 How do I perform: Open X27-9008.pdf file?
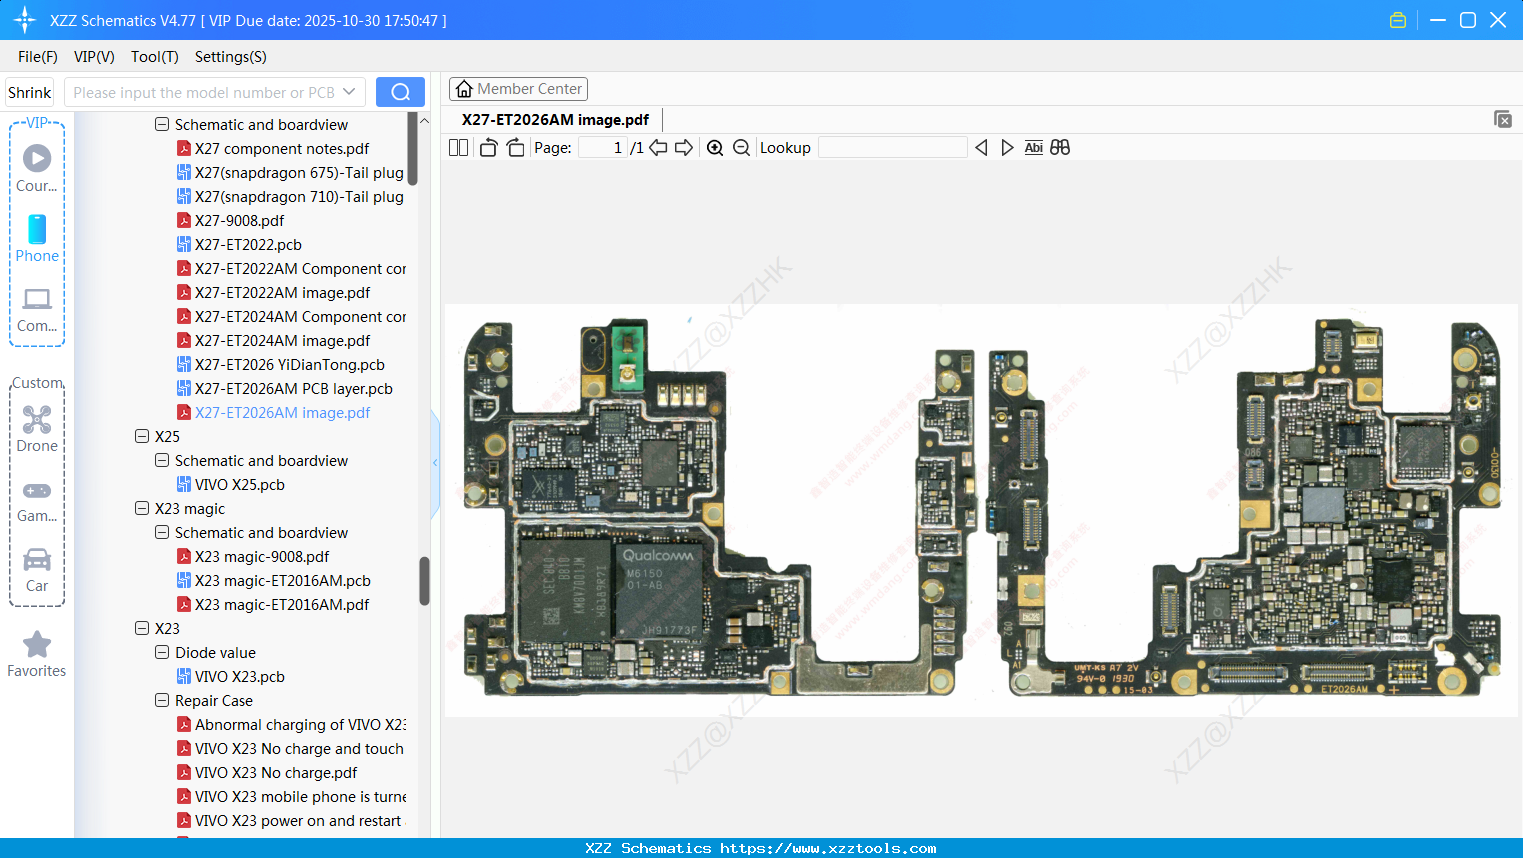(x=239, y=221)
